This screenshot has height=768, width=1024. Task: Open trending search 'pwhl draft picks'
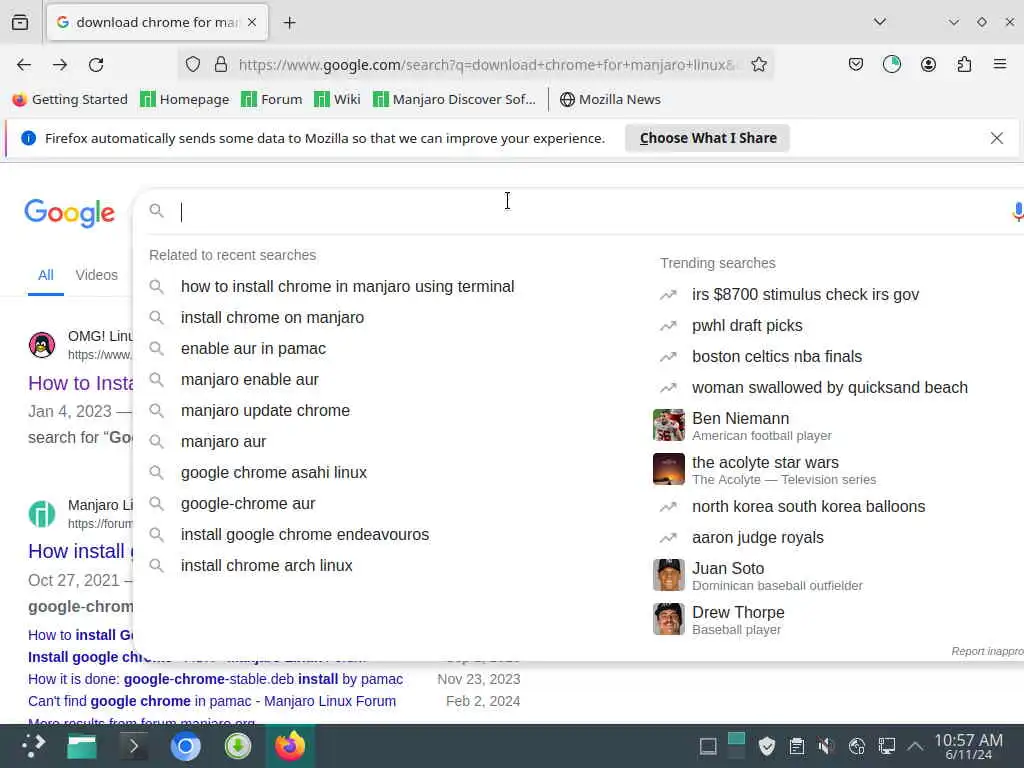pyautogui.click(x=747, y=325)
